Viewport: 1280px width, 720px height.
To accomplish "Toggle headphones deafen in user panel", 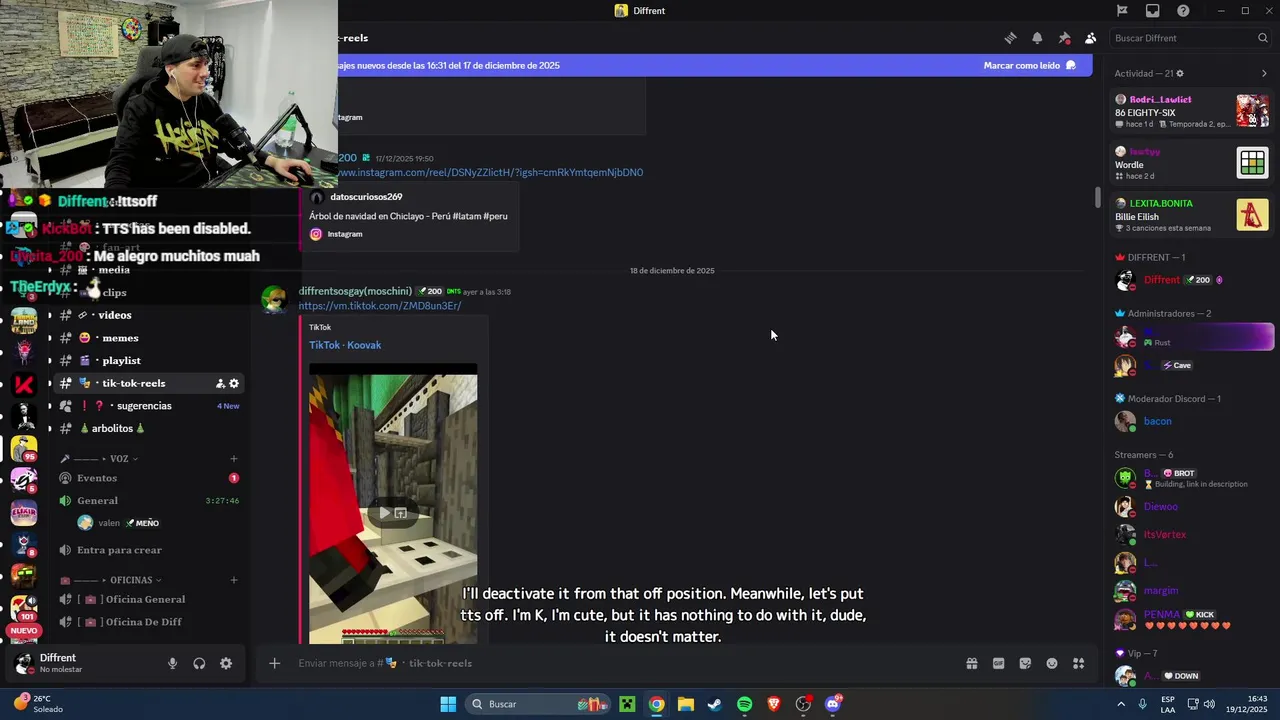I will click(x=199, y=663).
